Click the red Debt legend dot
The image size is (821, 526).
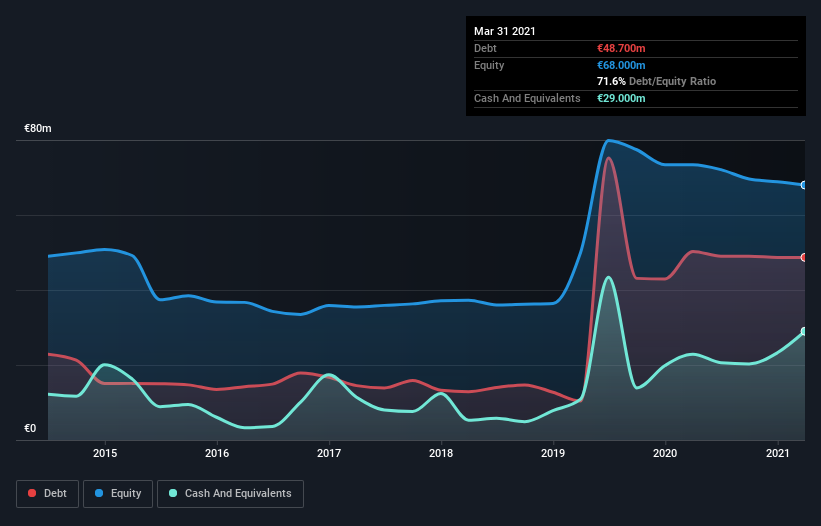click(x=32, y=493)
